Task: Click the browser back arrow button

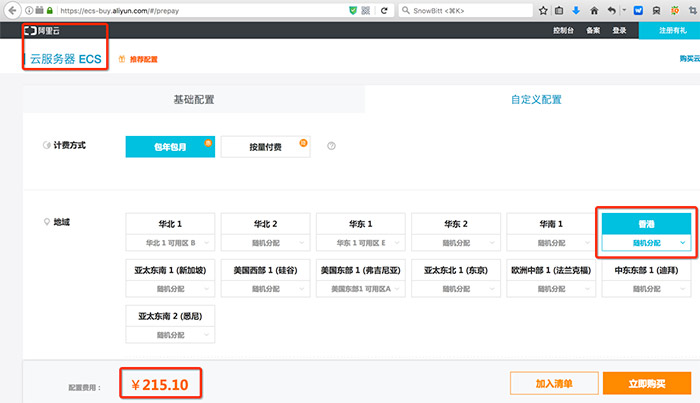Action: (10, 10)
